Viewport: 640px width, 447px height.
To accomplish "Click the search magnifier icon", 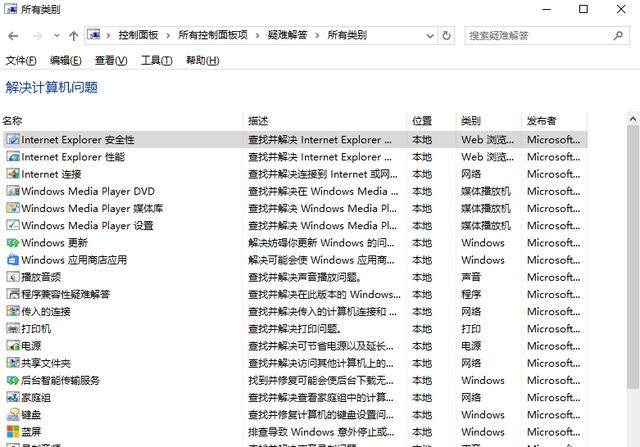I will point(618,36).
